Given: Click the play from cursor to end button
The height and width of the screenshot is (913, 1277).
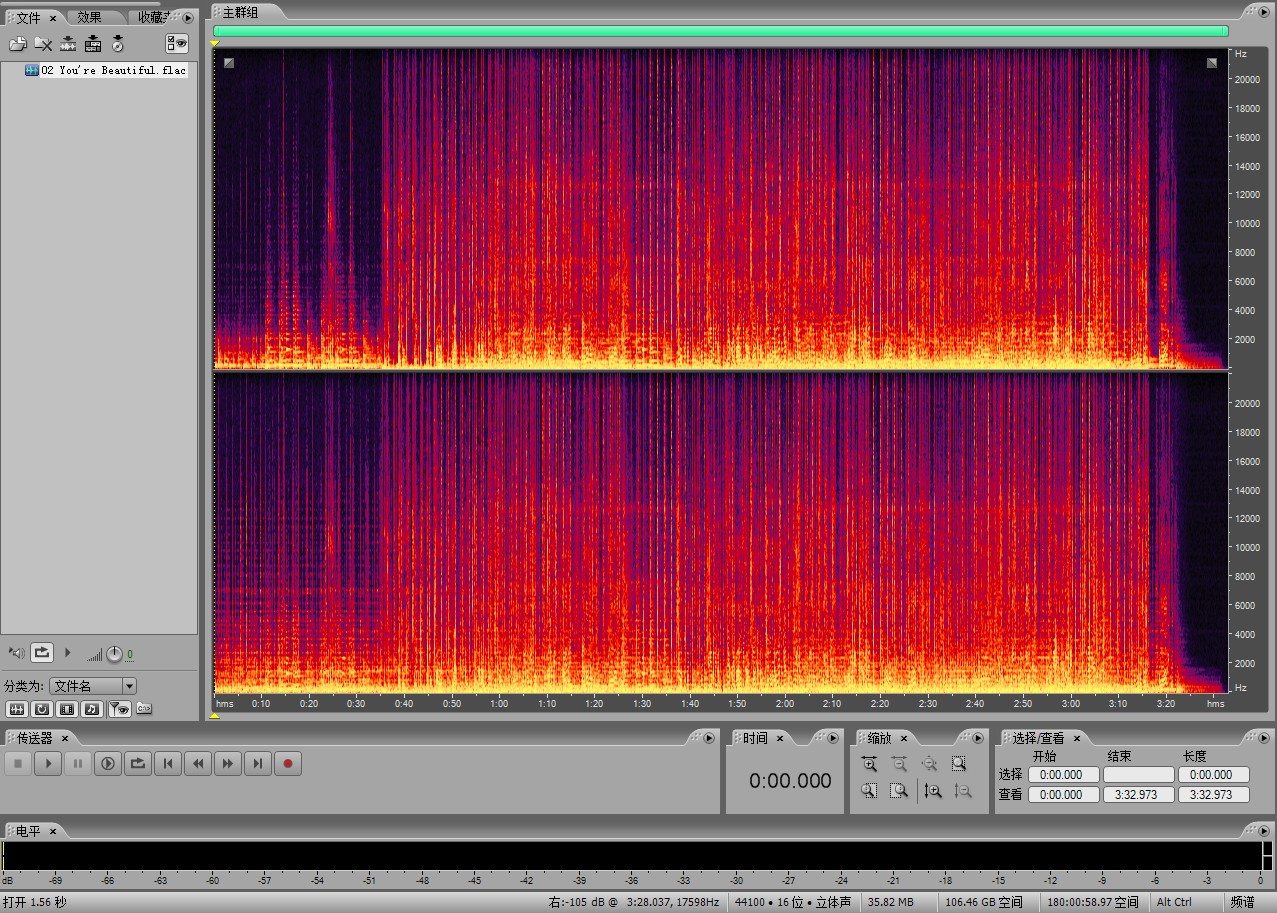Looking at the screenshot, I should coord(108,764).
